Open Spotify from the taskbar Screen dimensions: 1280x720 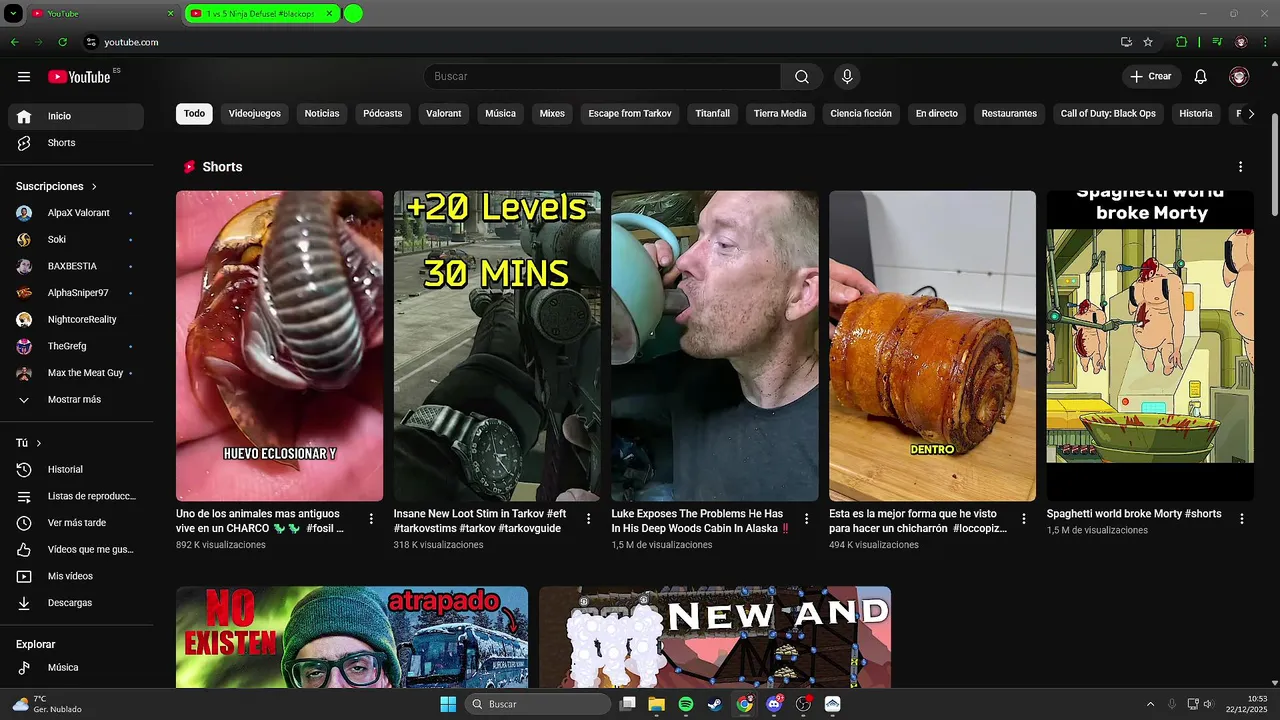tap(686, 704)
